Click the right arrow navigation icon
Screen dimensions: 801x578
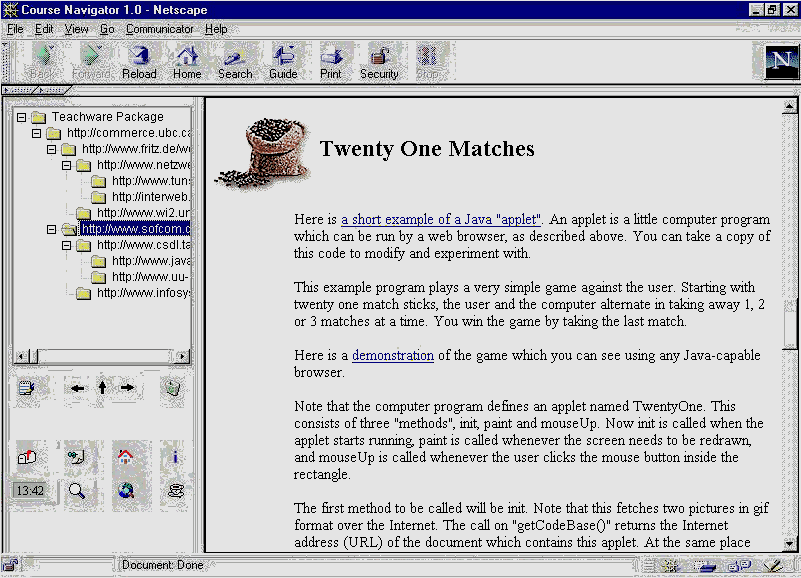[127, 388]
